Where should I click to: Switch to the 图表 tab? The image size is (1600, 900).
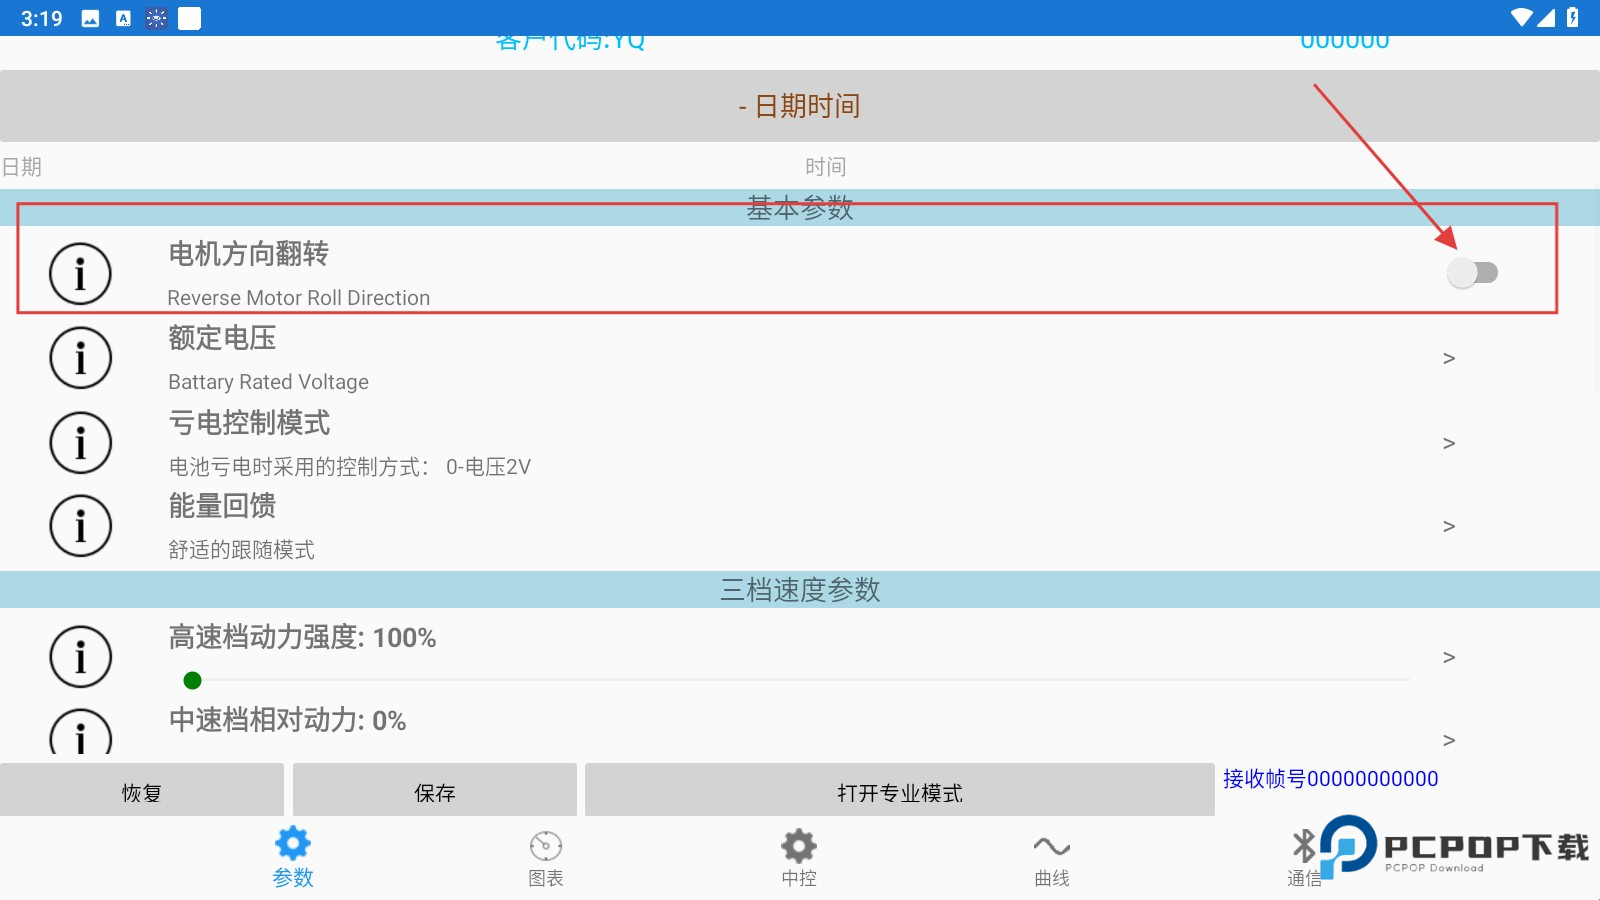[545, 858]
